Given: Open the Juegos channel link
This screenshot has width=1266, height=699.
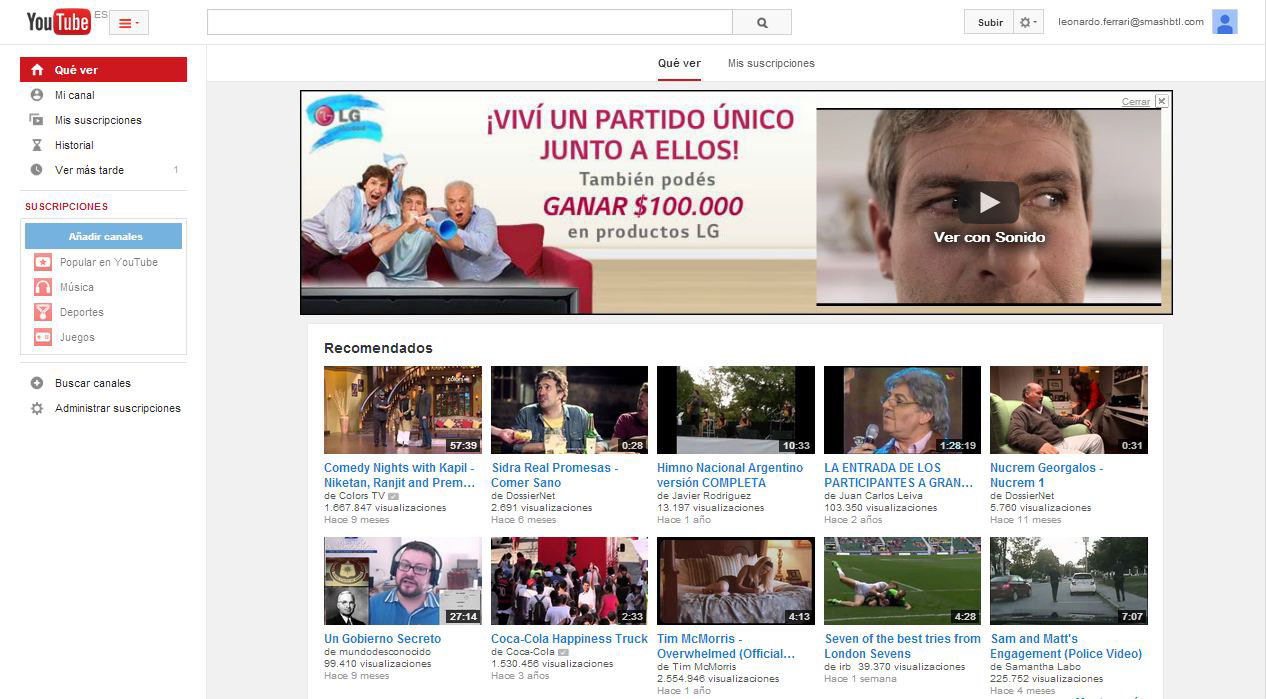Looking at the screenshot, I should 77,337.
